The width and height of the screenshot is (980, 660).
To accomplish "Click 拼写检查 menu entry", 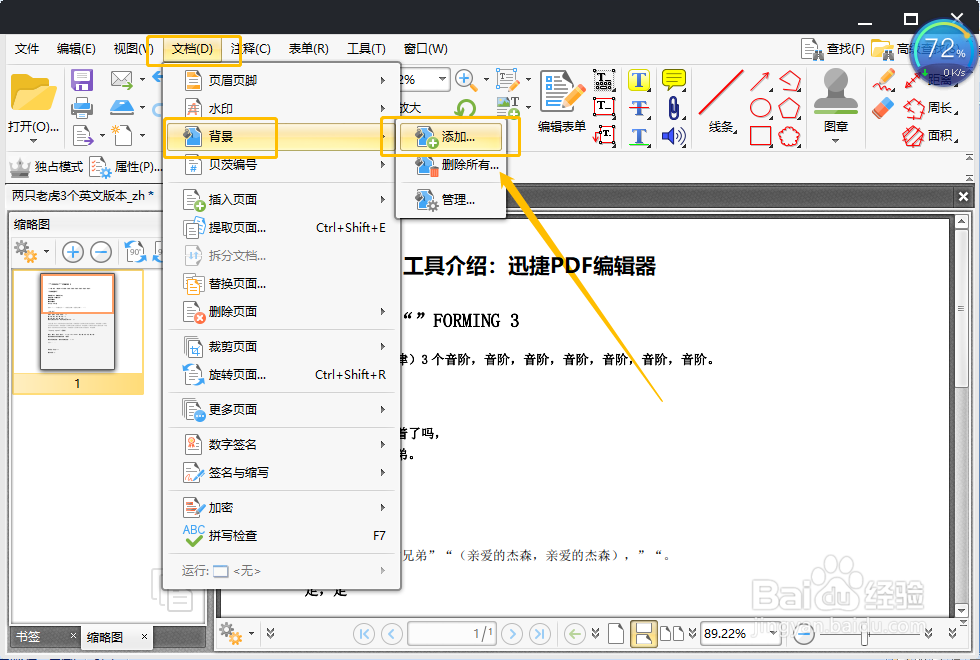I will coord(282,536).
